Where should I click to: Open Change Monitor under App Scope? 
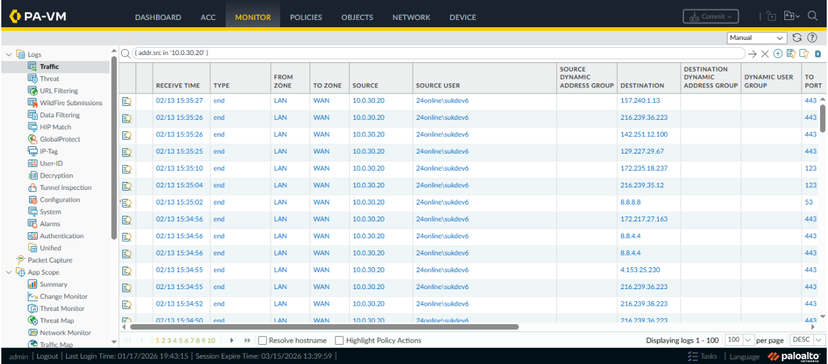pos(63,296)
